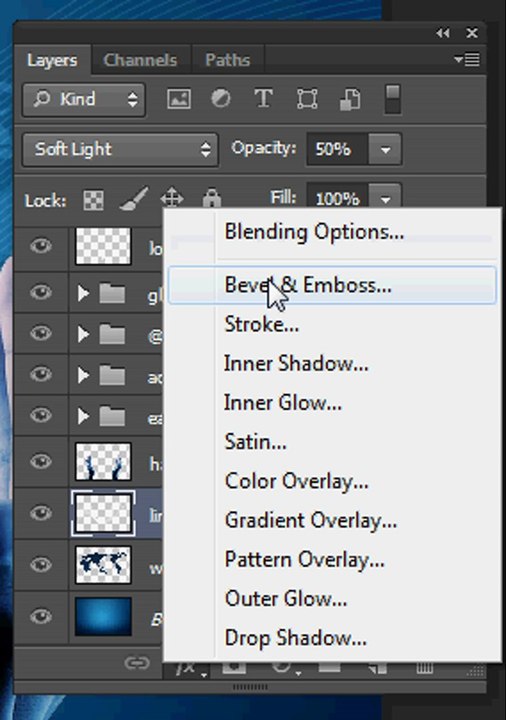The width and height of the screenshot is (506, 720).
Task: Click the adjustment layer filter icon
Action: 220,99
